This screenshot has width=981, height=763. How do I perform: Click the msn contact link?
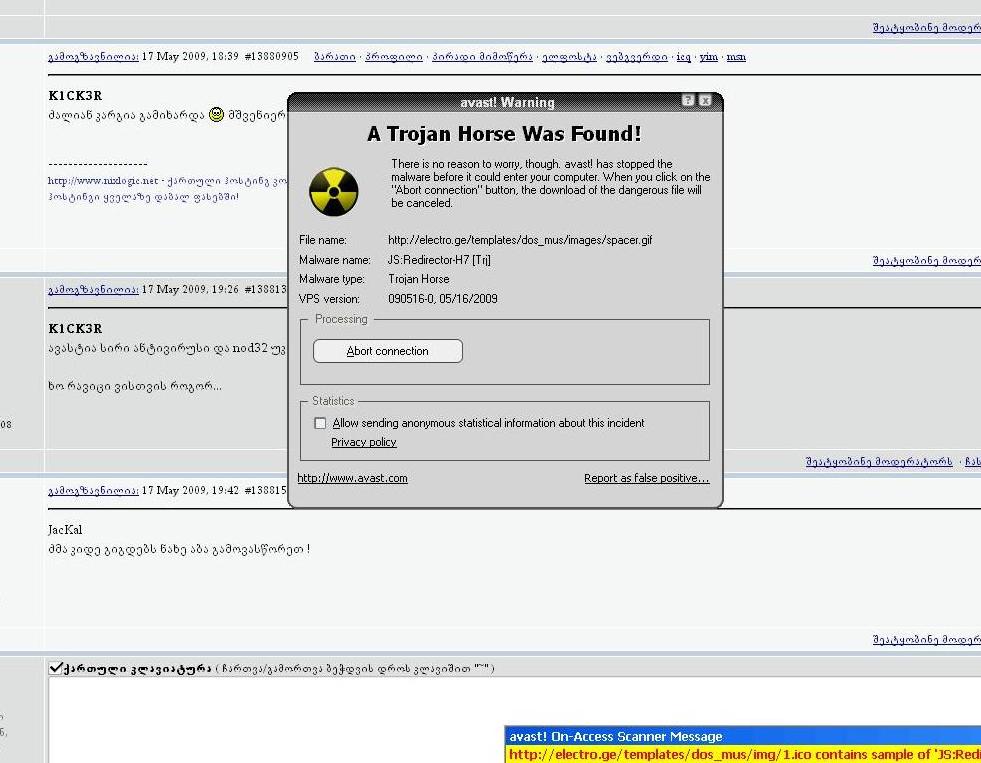click(736, 57)
